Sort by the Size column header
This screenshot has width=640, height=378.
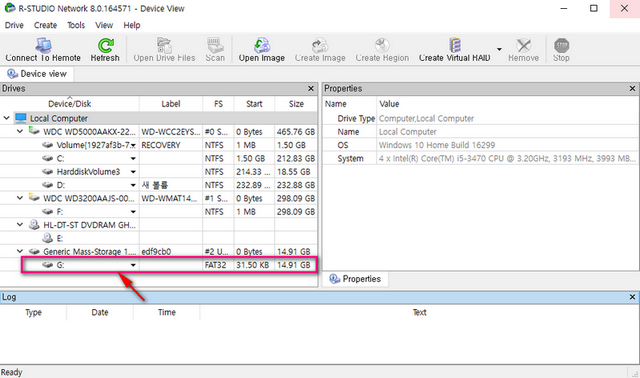pos(296,104)
